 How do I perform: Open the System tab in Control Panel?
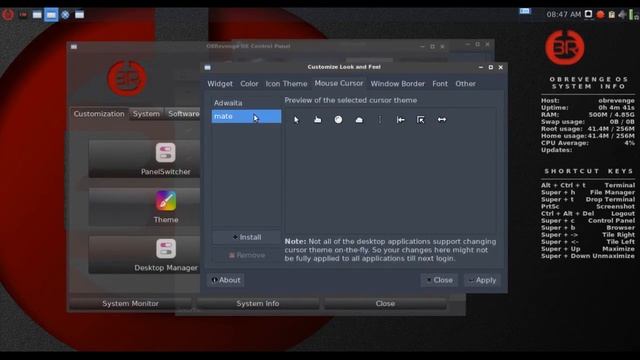146,114
